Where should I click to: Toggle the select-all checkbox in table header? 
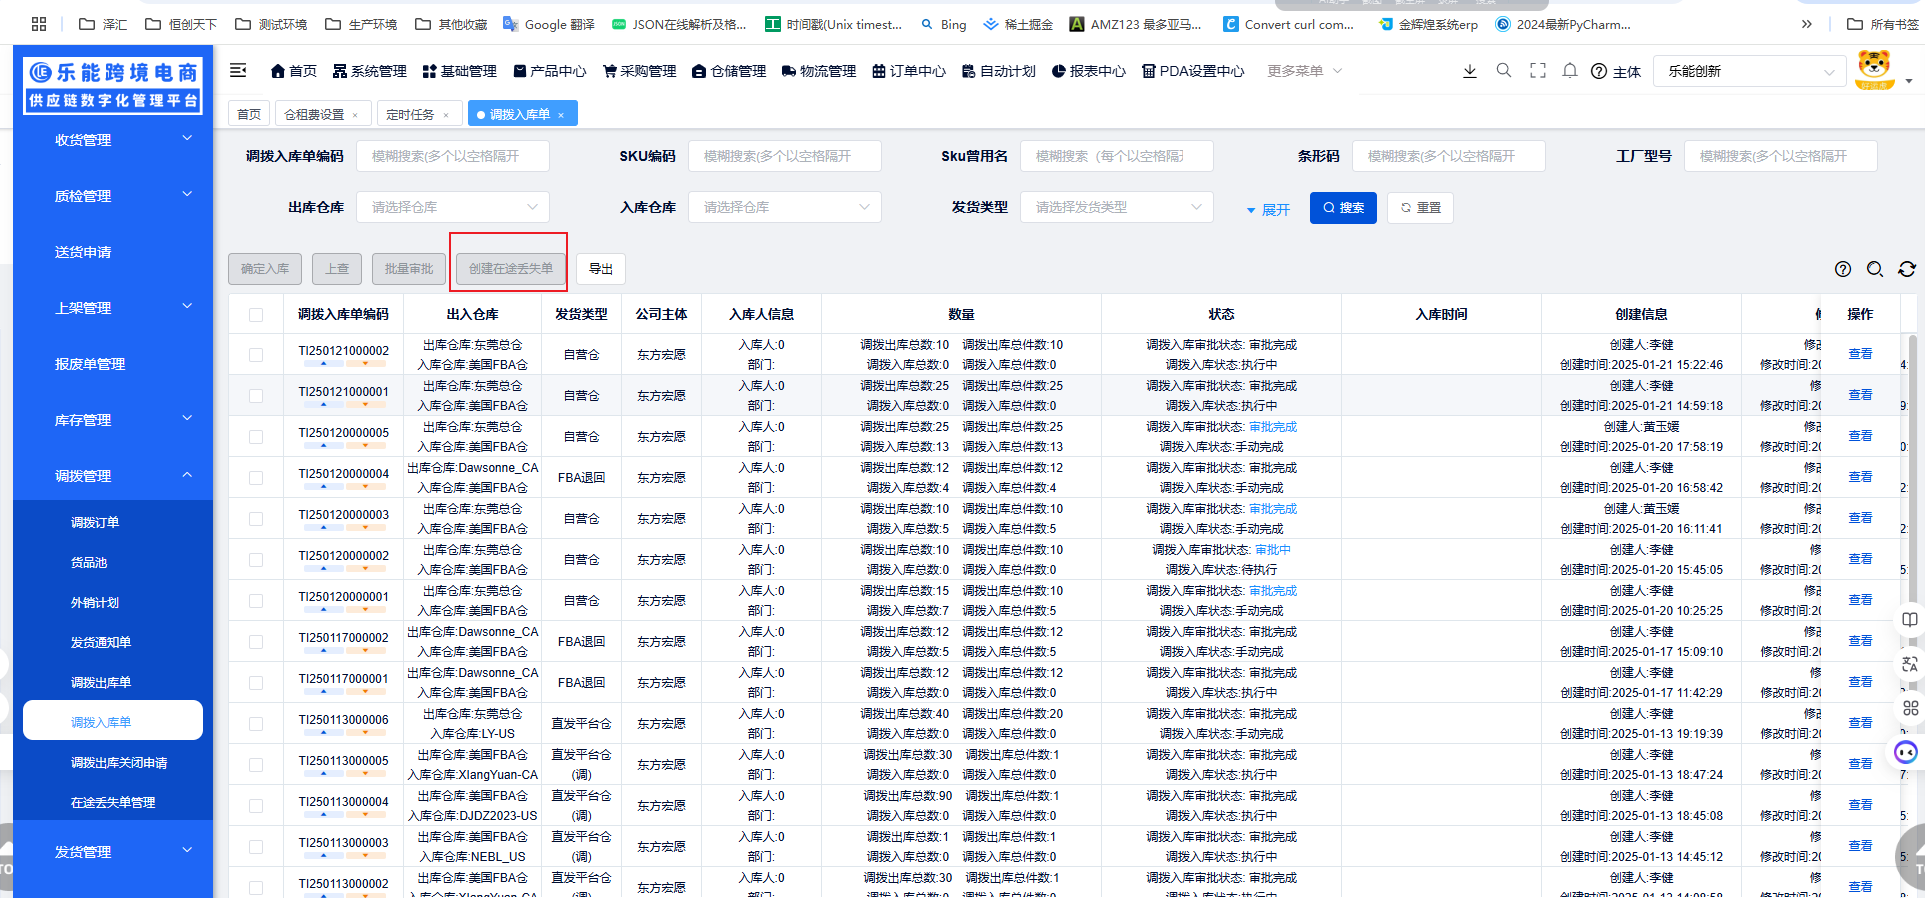tap(256, 315)
